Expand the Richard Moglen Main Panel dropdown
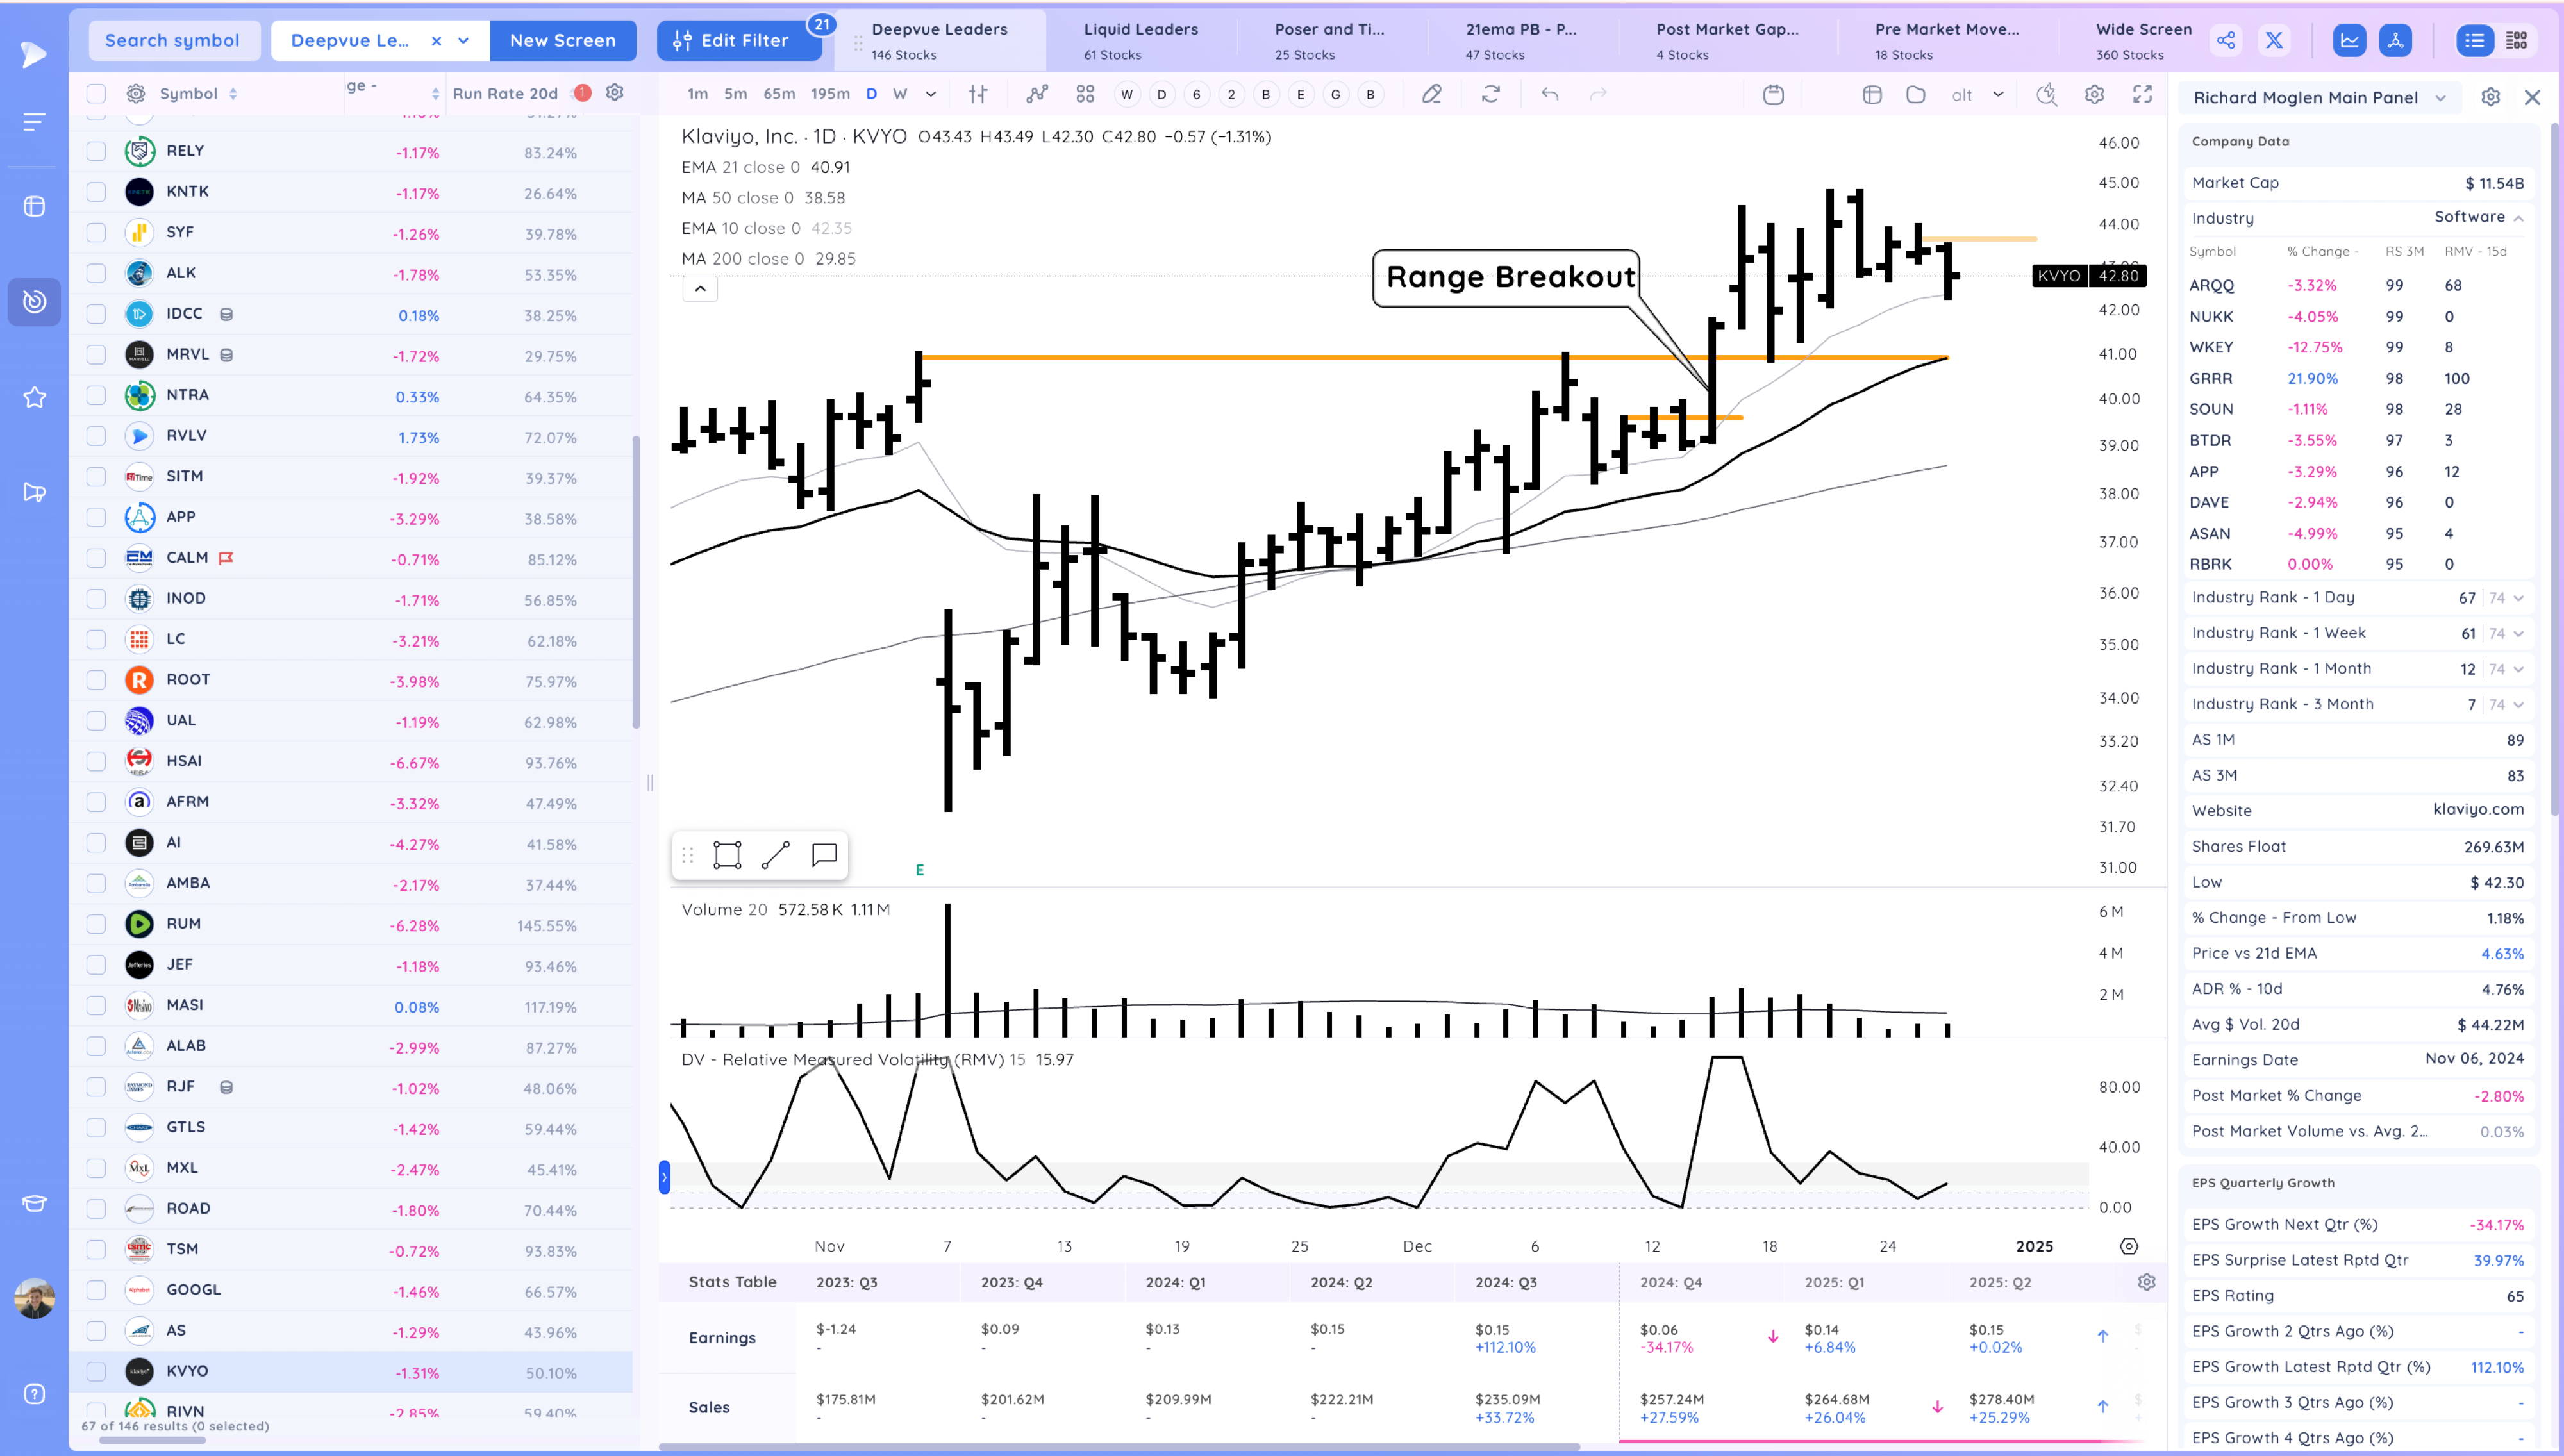The image size is (2564, 1456). point(2440,98)
